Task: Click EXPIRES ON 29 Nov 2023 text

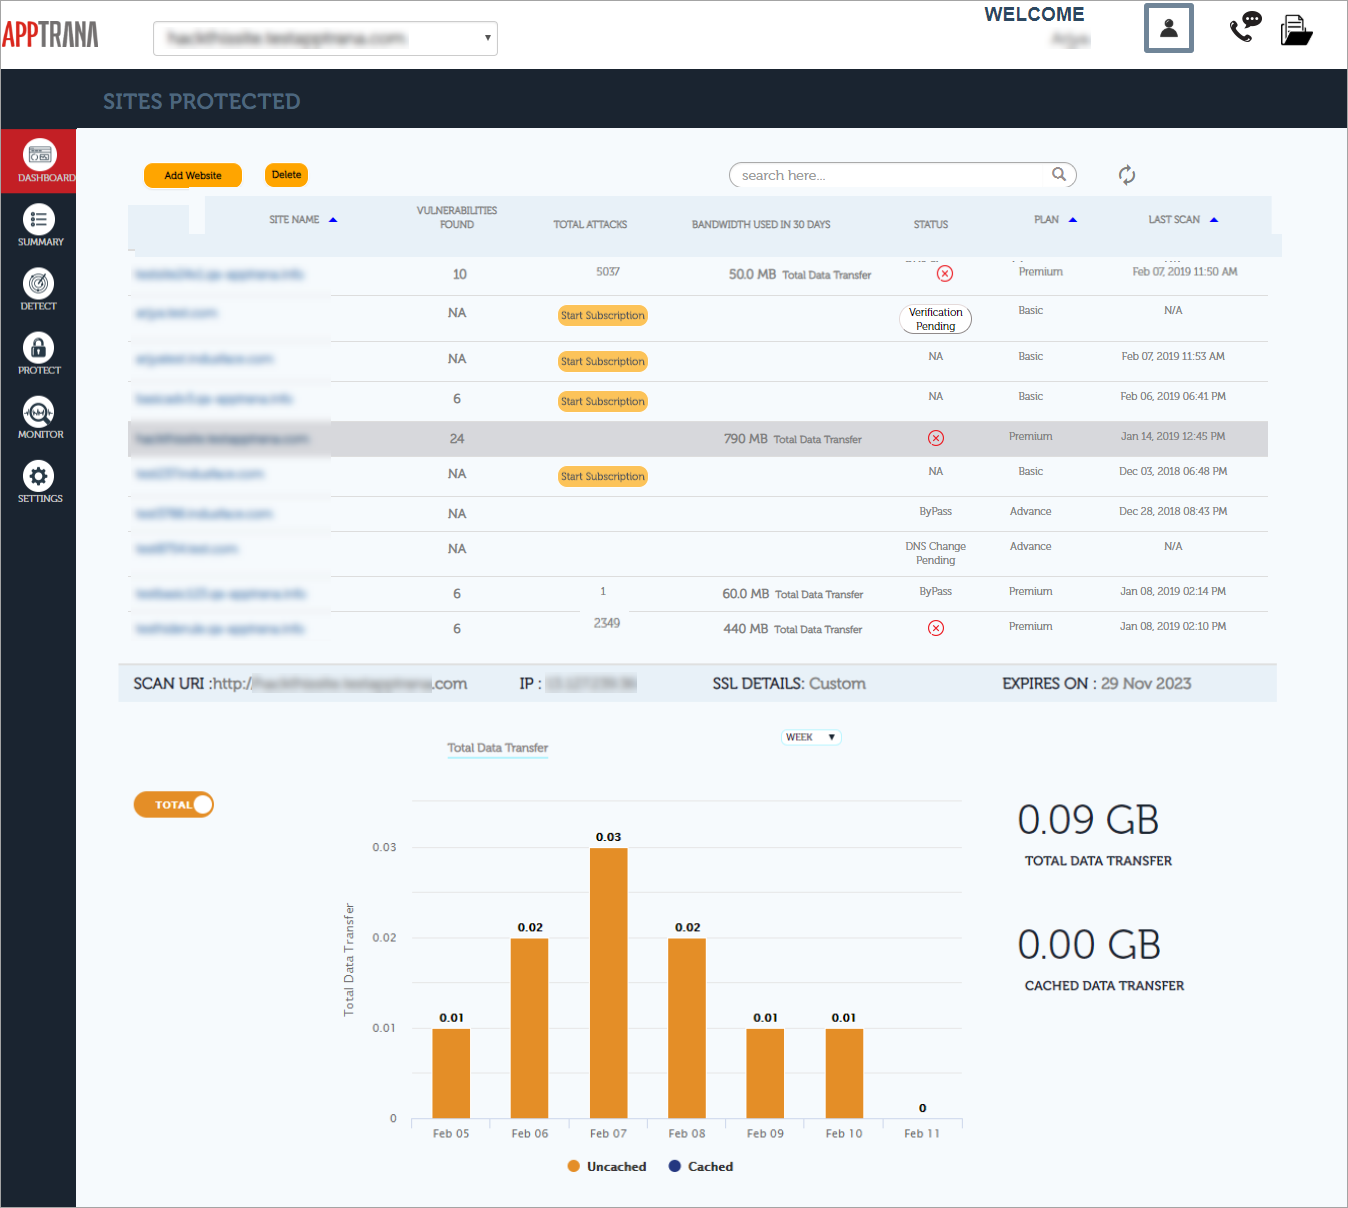Action: pos(1097,683)
